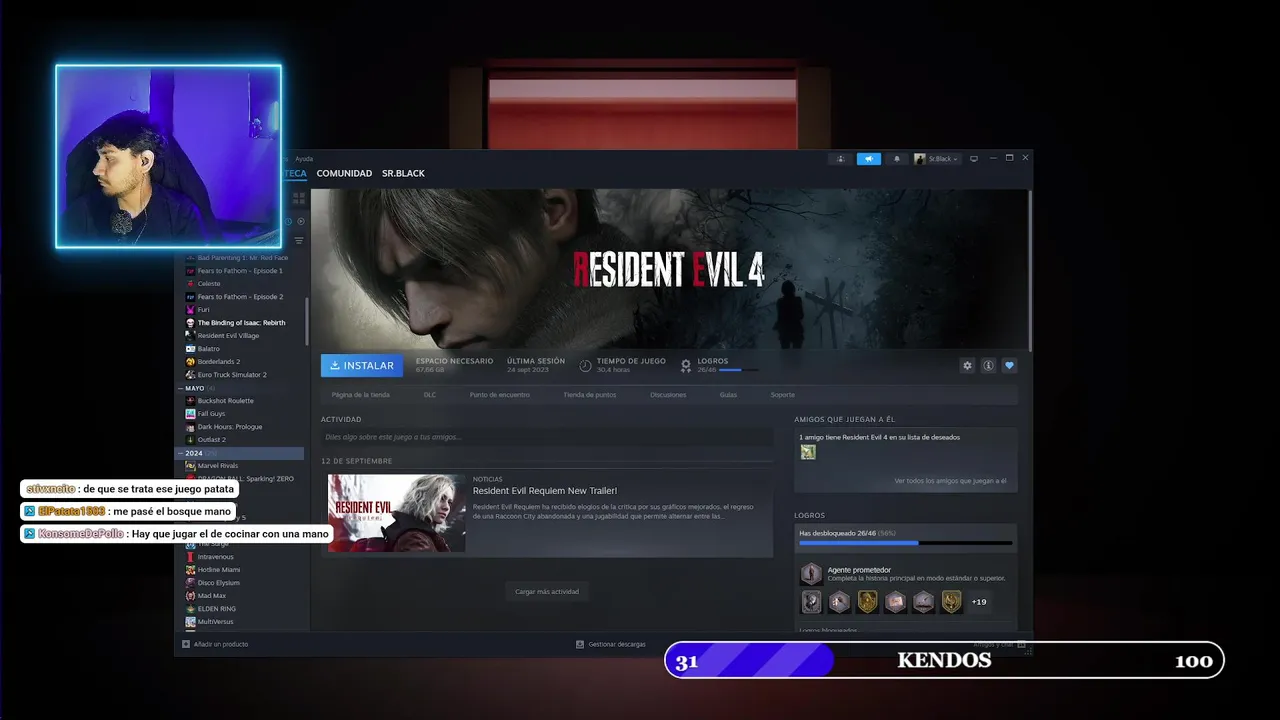The height and width of the screenshot is (720, 1280).
Task: Open the Resident Evil Requiem news thumbnail
Action: point(397,513)
